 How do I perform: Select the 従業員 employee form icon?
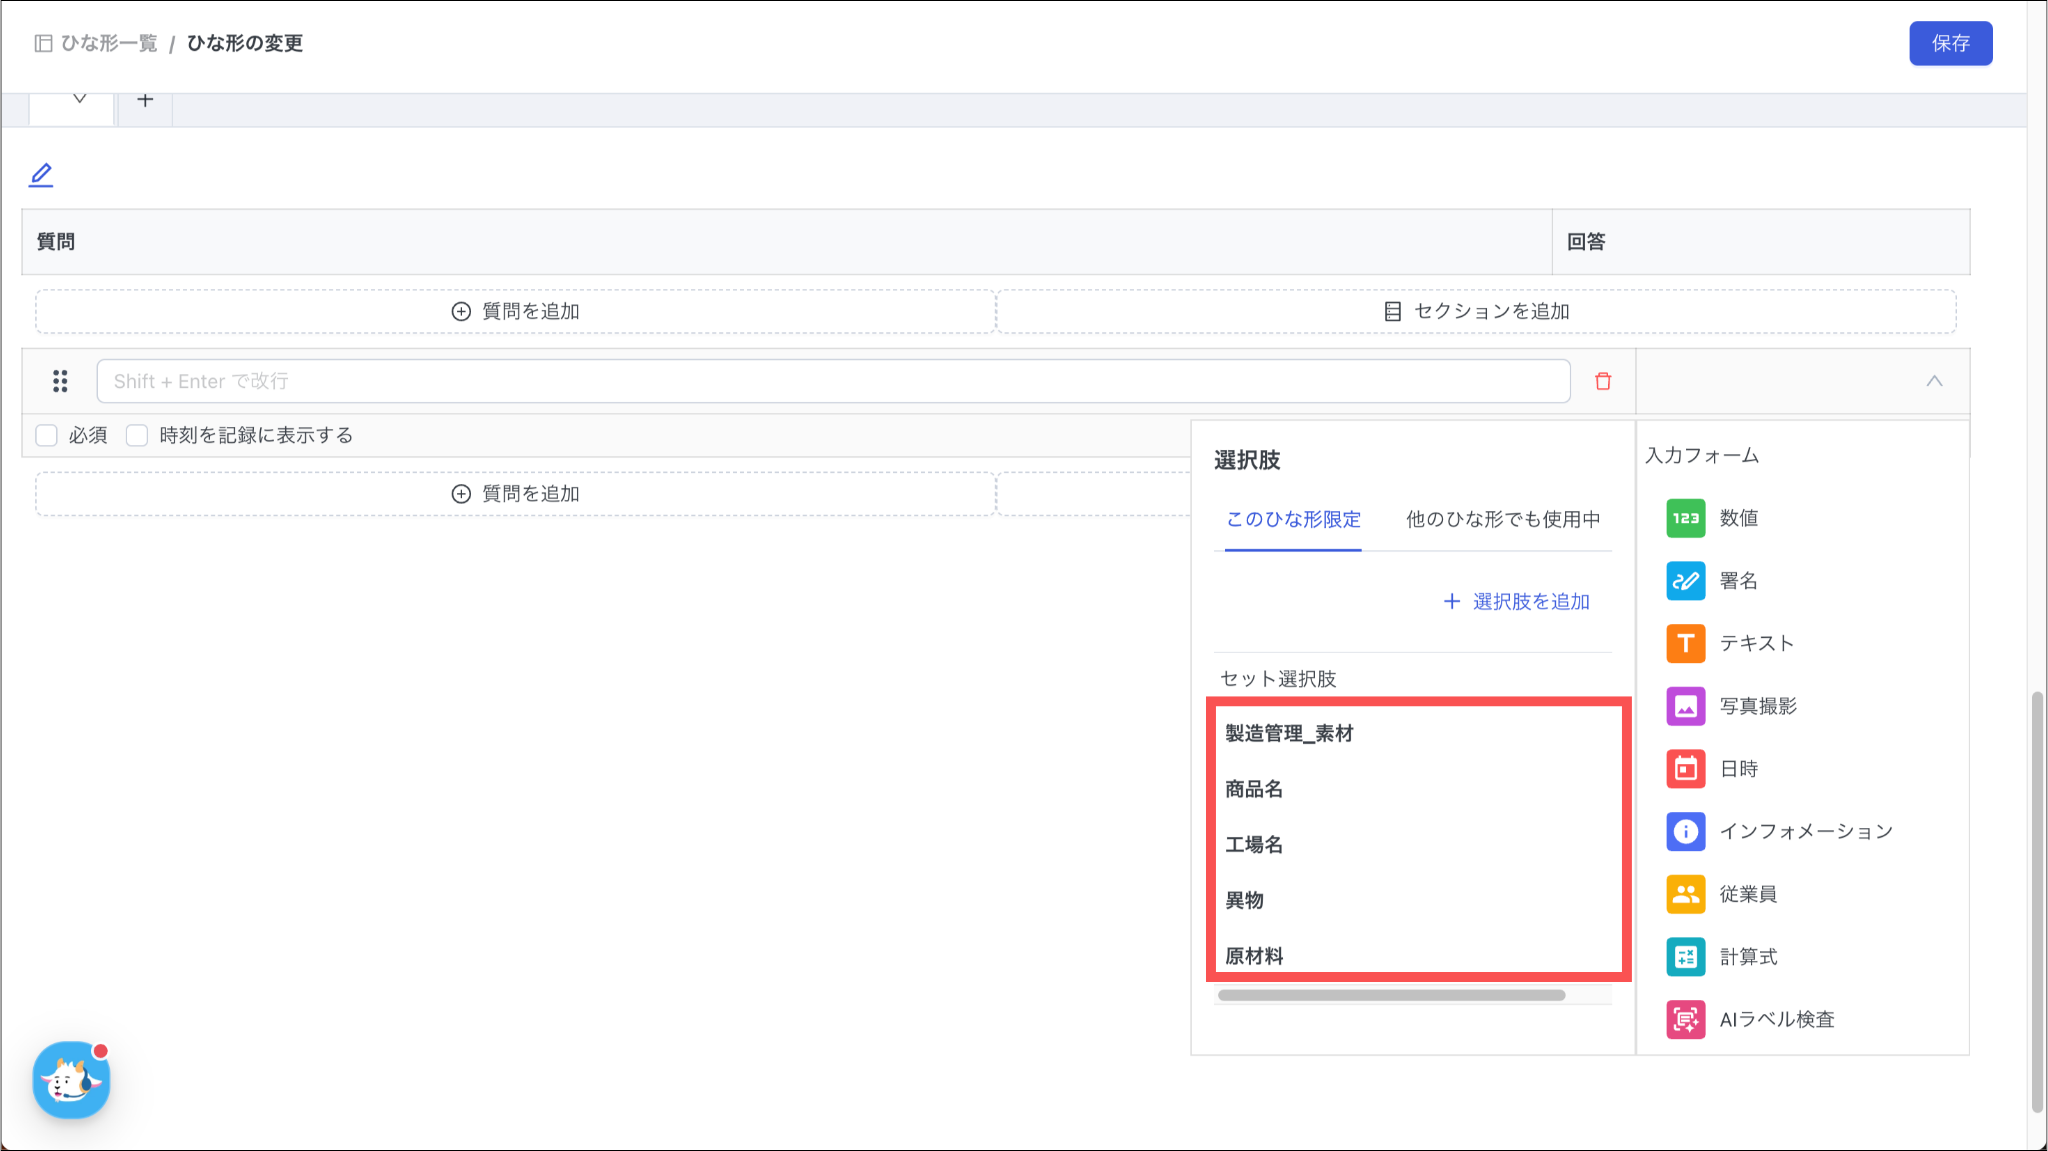(x=1685, y=894)
